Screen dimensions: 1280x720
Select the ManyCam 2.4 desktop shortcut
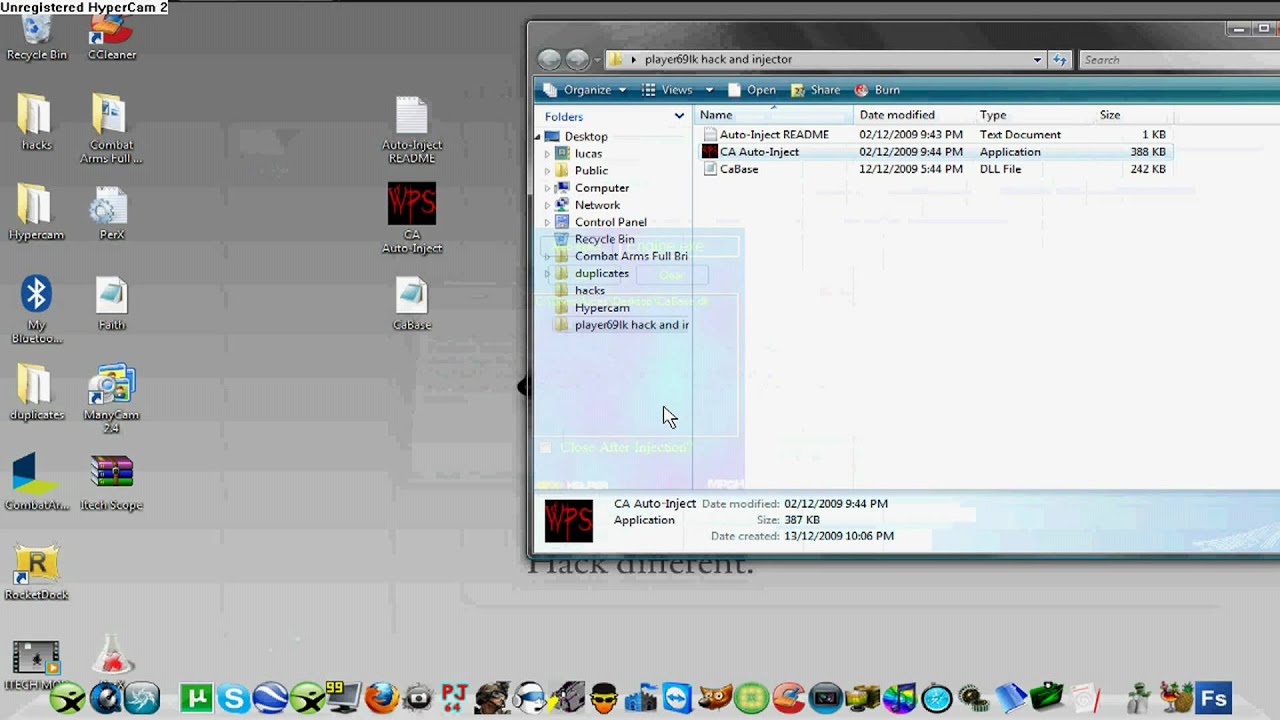click(x=111, y=398)
